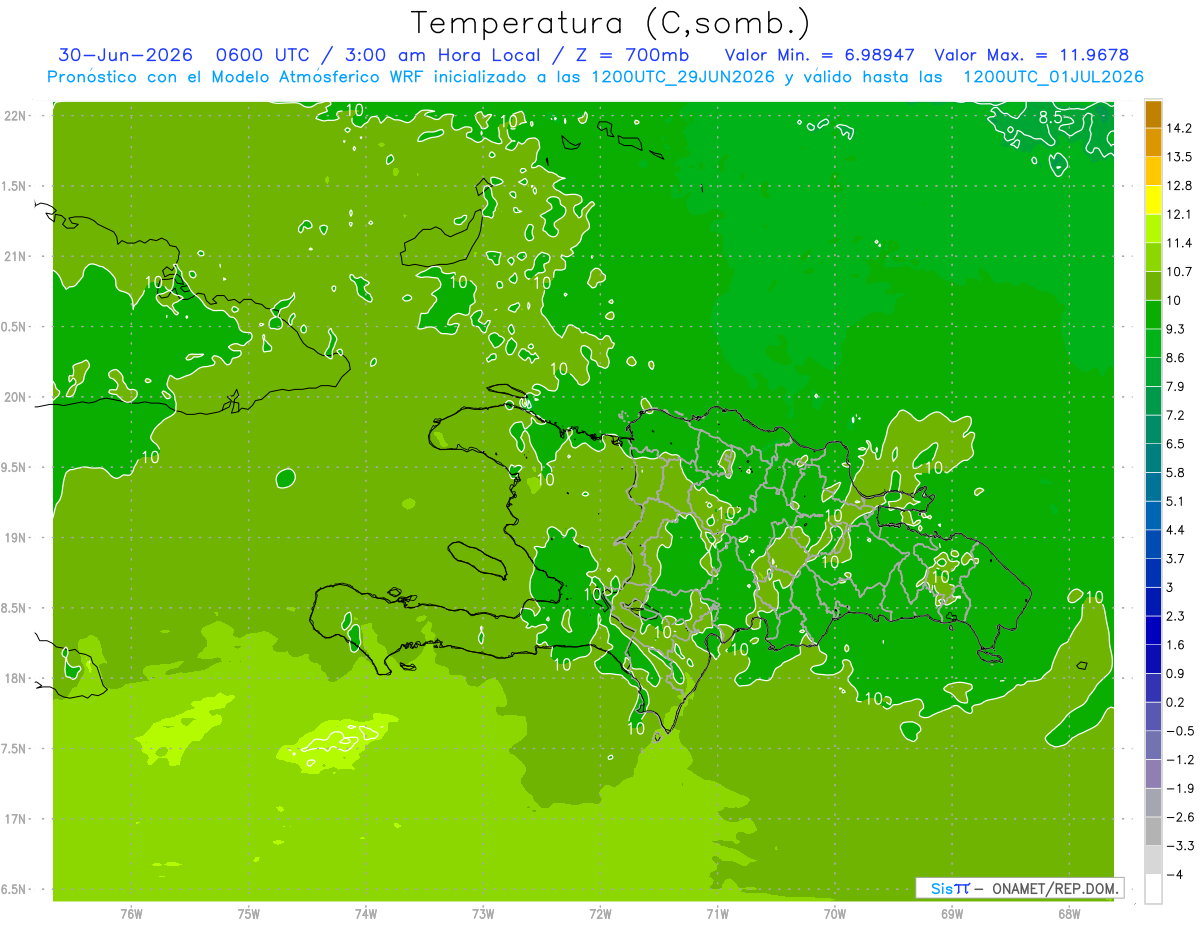Click the "69W" longitude axis label

pos(952,914)
